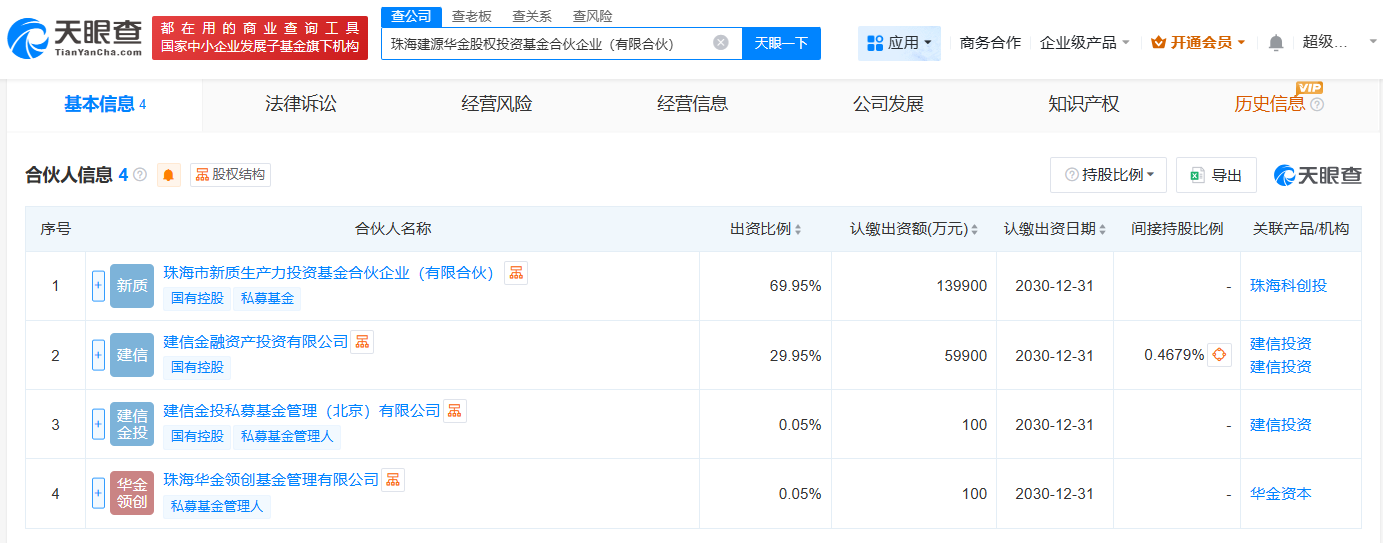Open the 珠海科创投 related link

(1288, 286)
